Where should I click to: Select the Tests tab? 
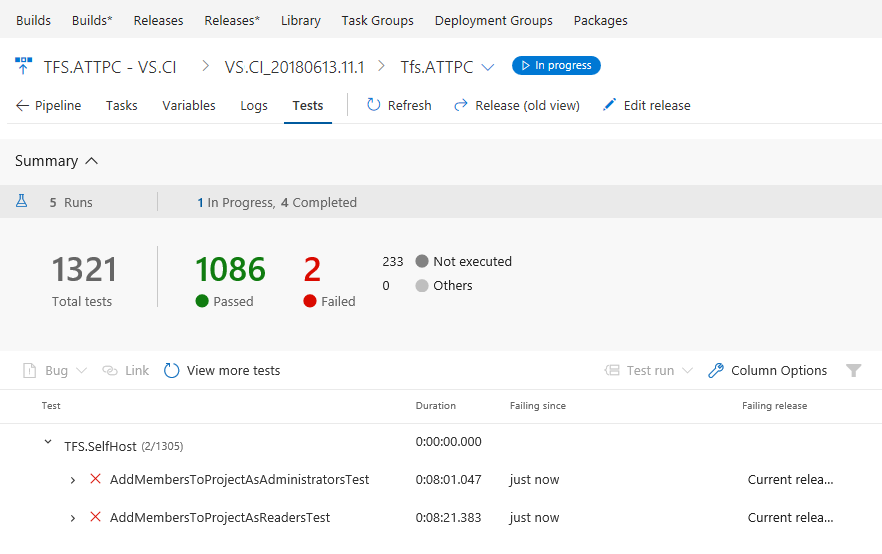(x=308, y=106)
